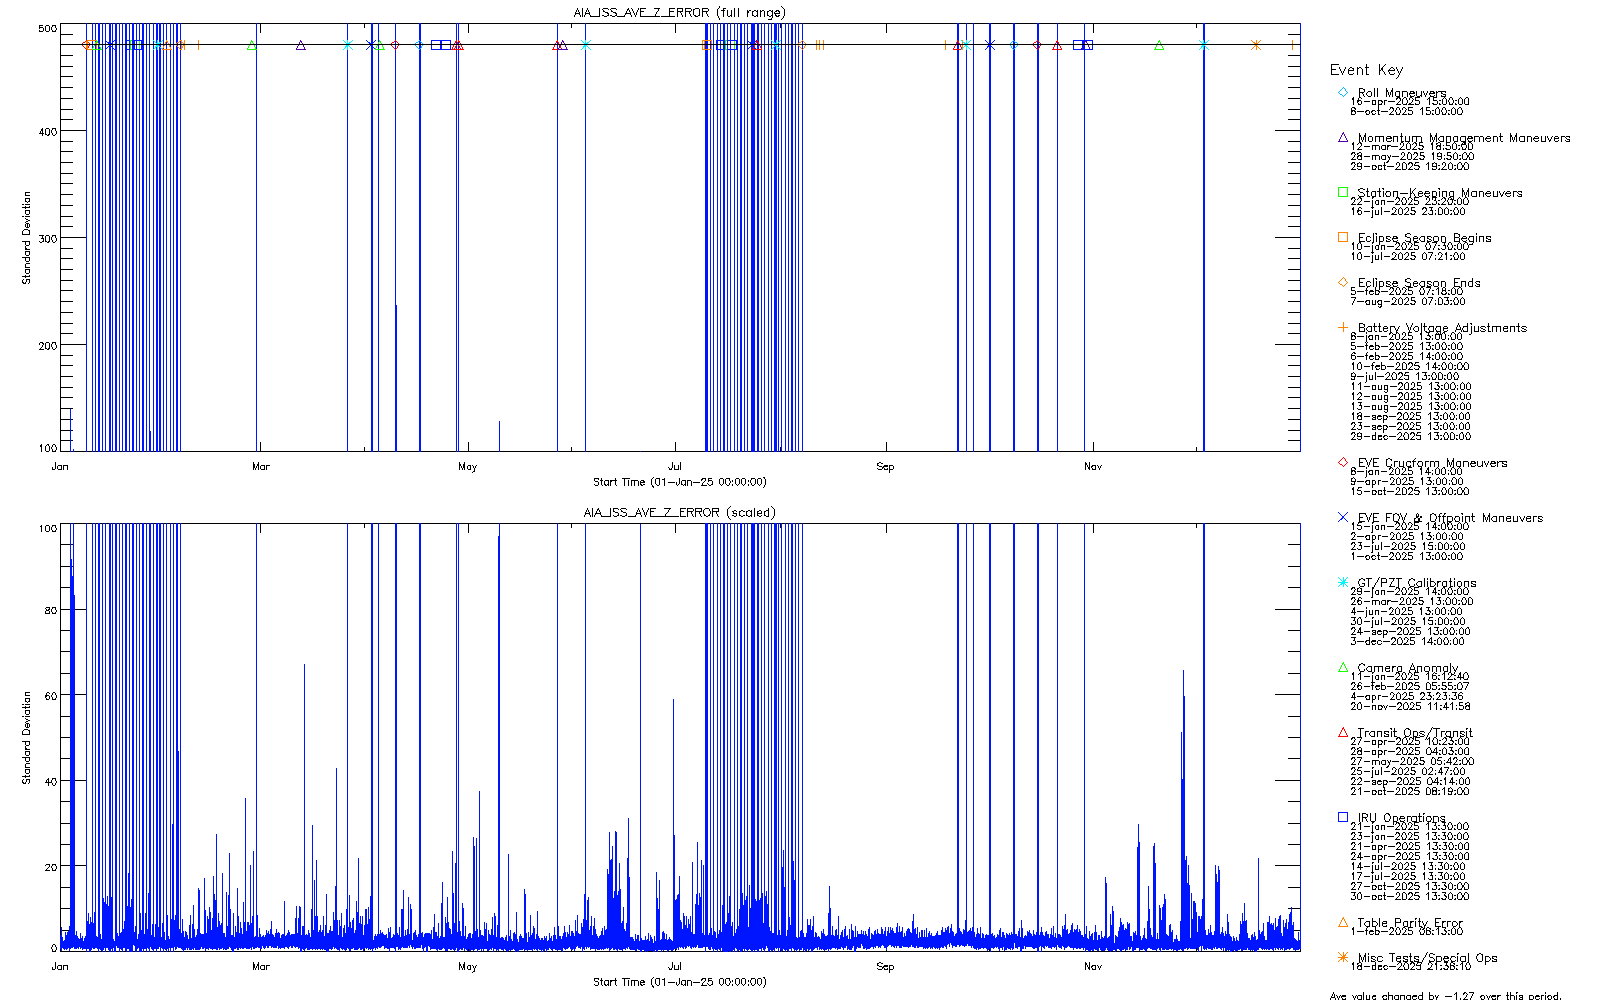Click the Event Key heading
1600x1000 pixels.
1366,70
